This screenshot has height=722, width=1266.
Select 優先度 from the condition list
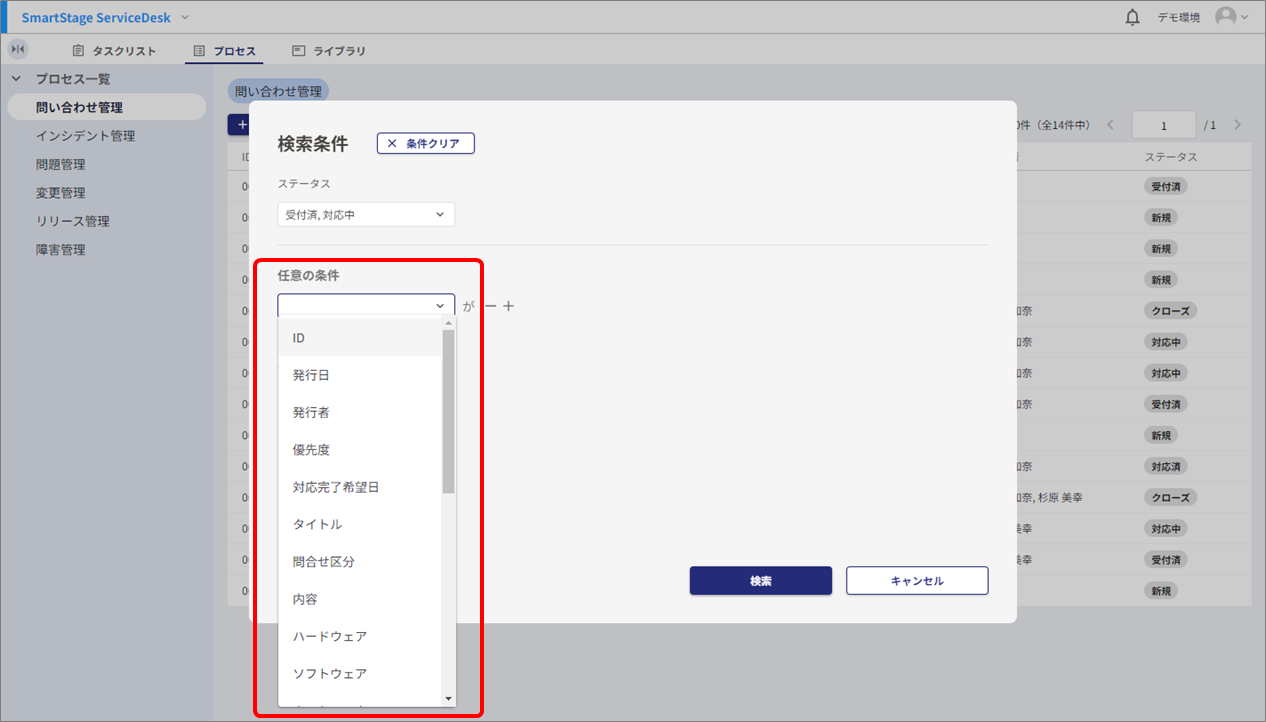click(311, 450)
